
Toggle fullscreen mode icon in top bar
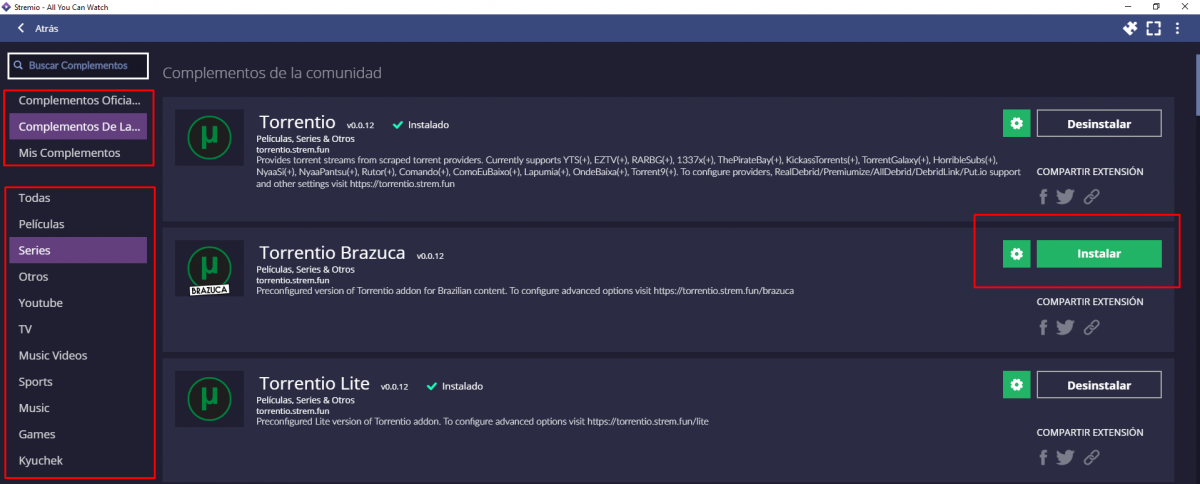pos(1154,28)
